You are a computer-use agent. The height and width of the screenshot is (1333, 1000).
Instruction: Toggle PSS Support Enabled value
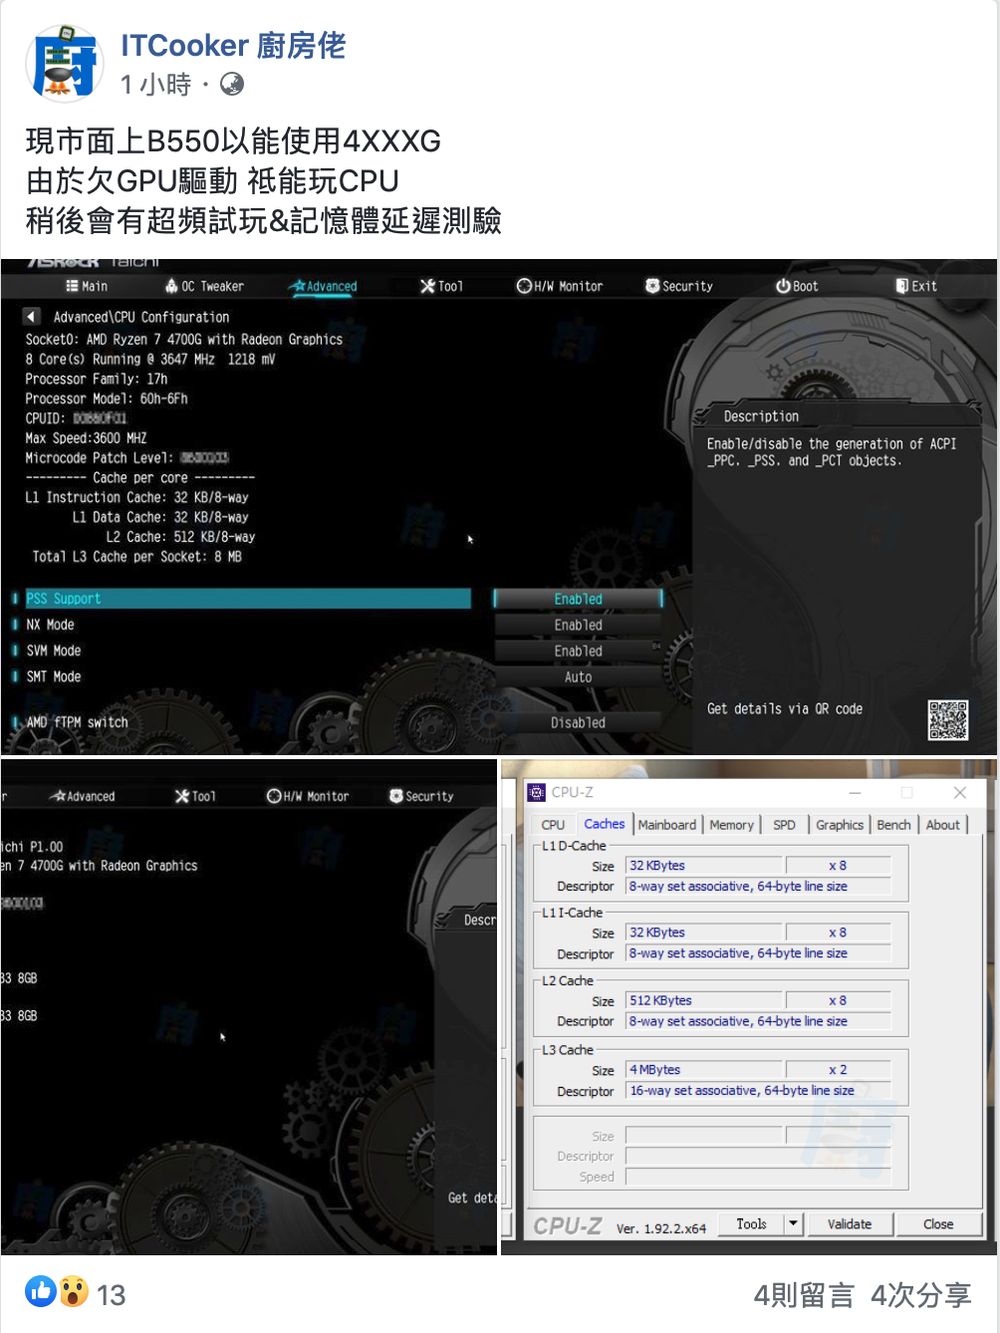coord(578,599)
